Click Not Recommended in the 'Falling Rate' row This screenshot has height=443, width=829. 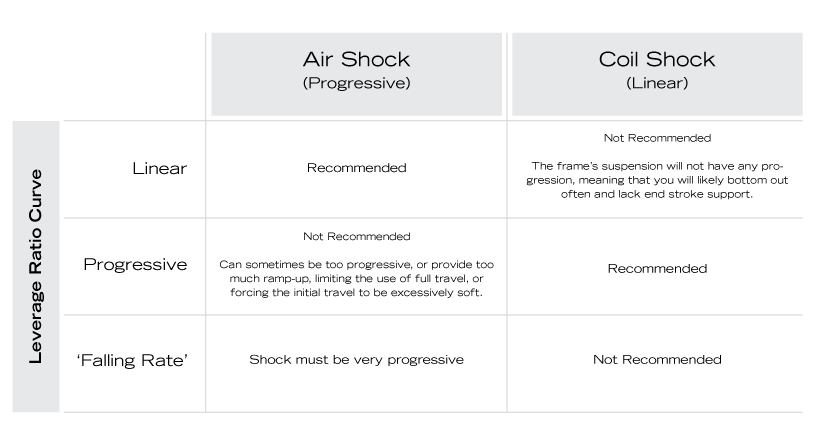(x=656, y=359)
